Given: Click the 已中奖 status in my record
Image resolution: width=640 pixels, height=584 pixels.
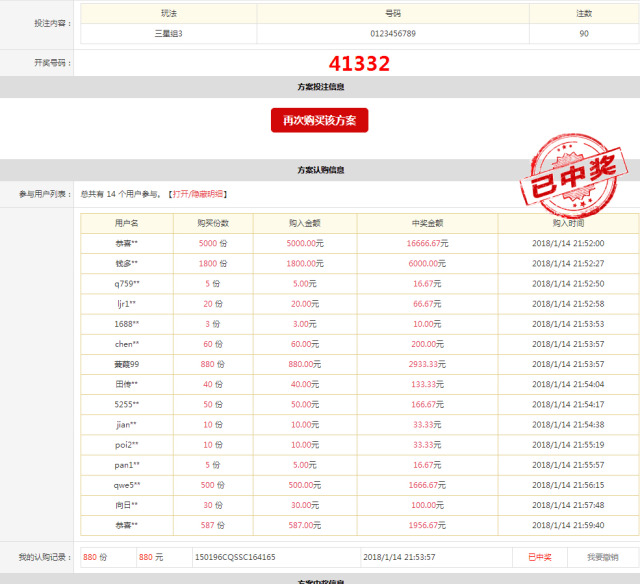Looking at the screenshot, I should pyautogui.click(x=539, y=557).
